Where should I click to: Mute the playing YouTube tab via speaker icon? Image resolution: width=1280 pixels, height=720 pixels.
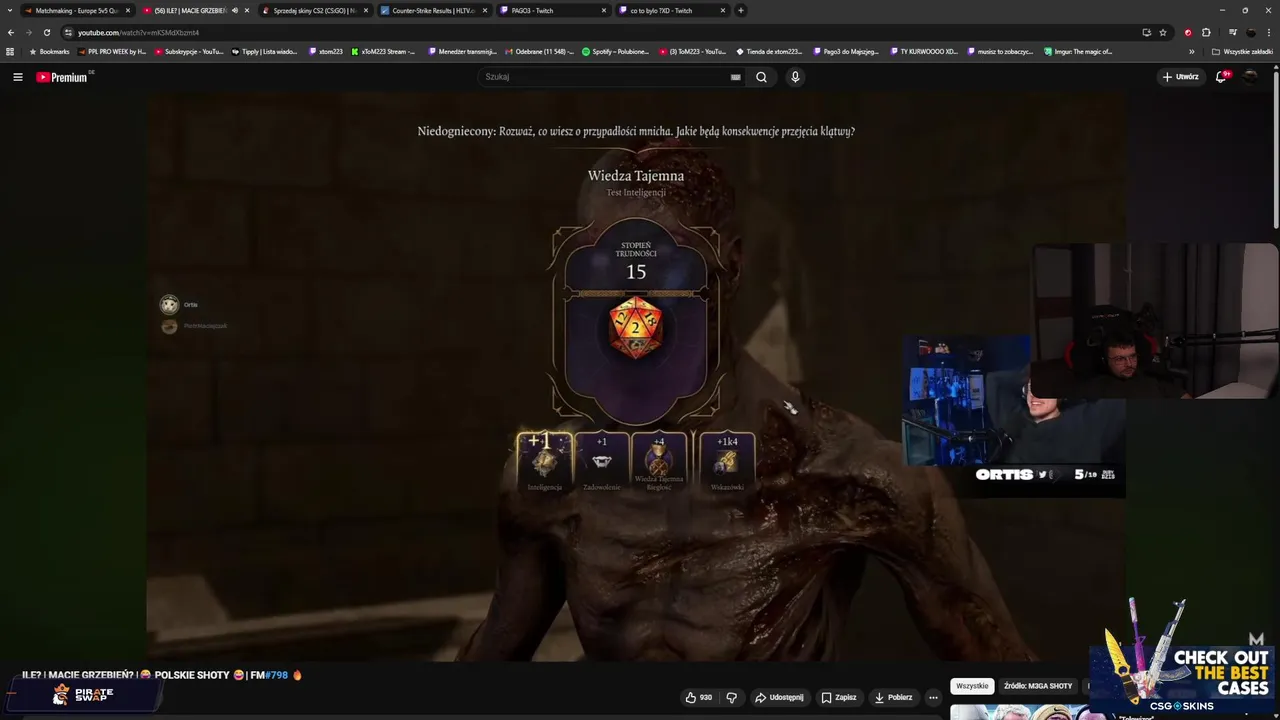tap(235, 10)
